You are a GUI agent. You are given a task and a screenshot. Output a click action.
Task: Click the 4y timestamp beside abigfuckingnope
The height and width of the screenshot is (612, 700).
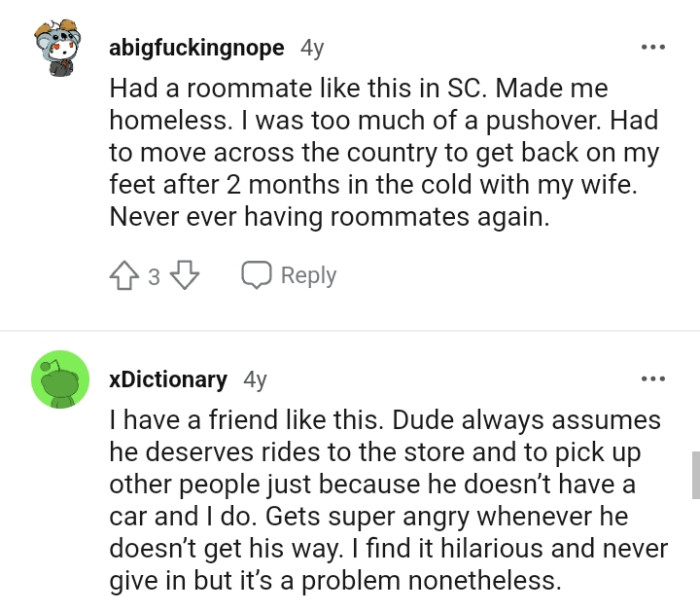click(x=311, y=47)
